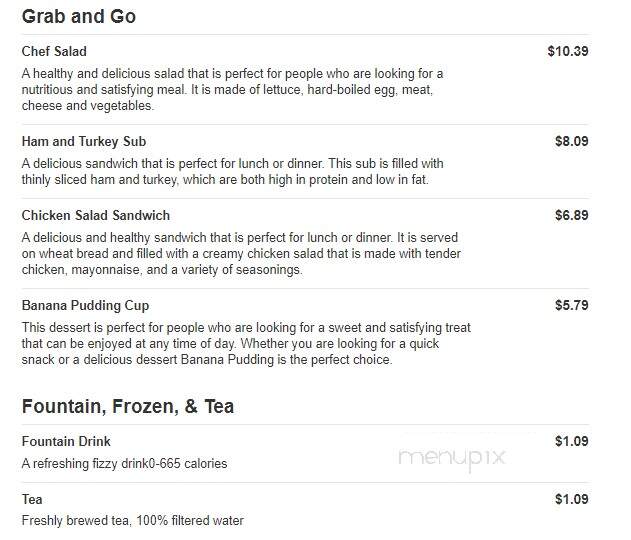Screen dimensions: 631x540
Task: Click the Tea $1.09 price
Action: (571, 499)
